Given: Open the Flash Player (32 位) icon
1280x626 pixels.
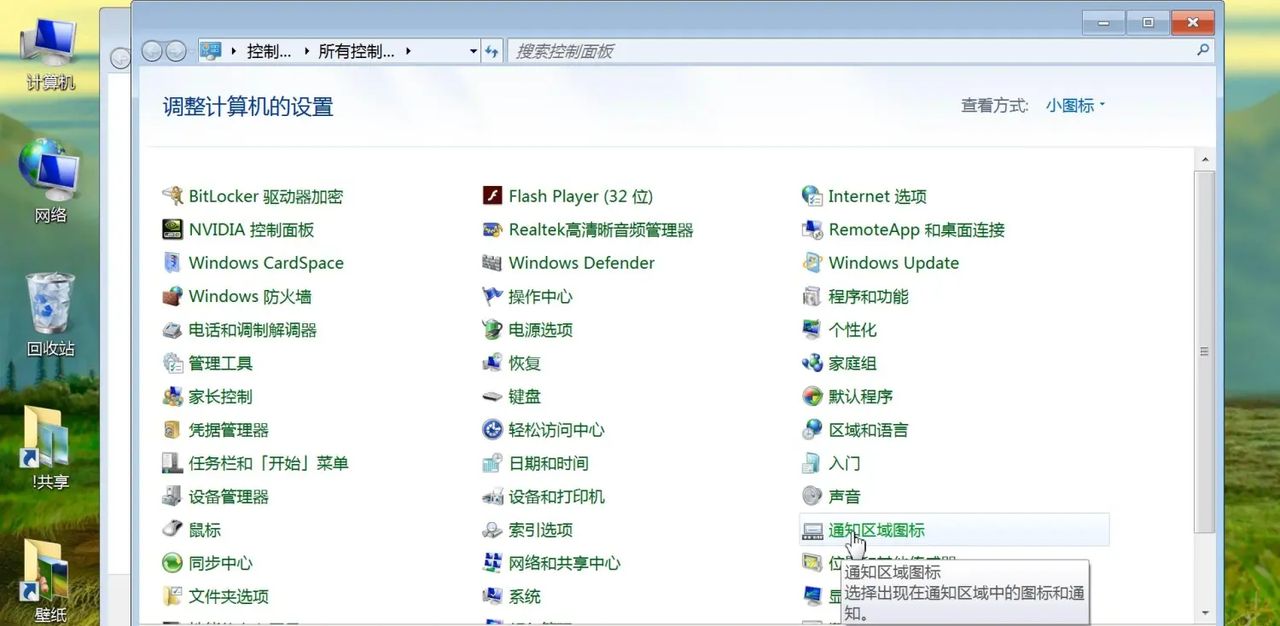Looking at the screenshot, I should point(492,196).
